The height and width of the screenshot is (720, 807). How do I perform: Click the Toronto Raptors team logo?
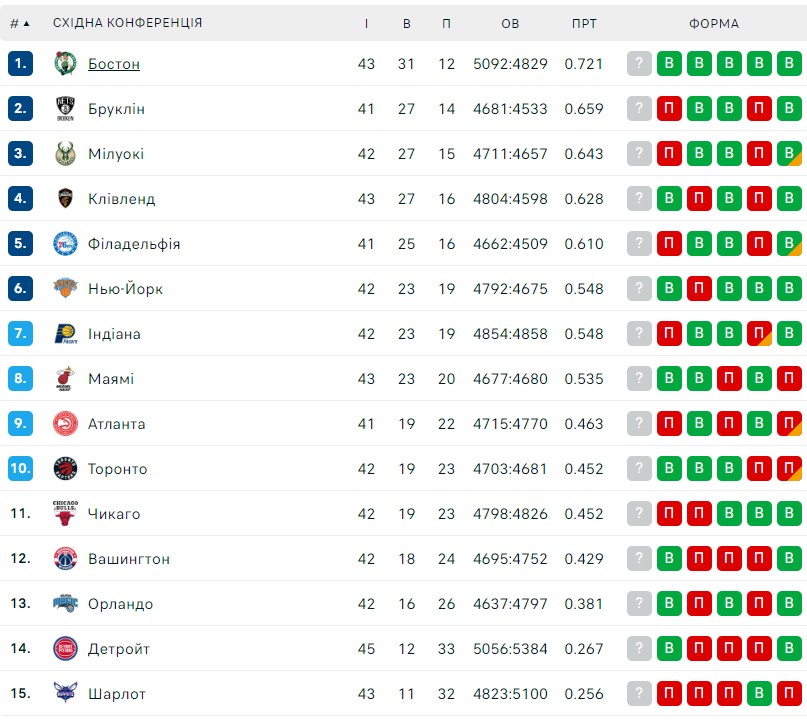[65, 468]
